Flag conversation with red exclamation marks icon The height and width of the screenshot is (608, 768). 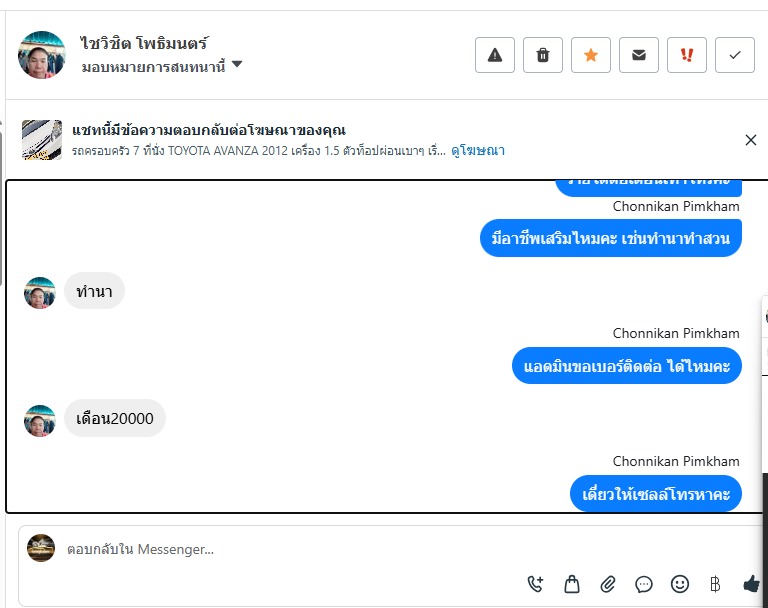point(687,55)
